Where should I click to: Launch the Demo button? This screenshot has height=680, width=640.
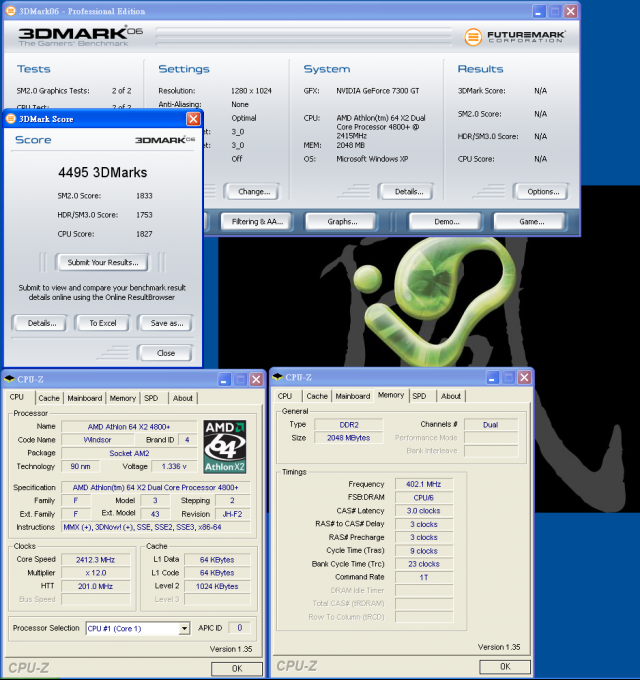pos(447,222)
